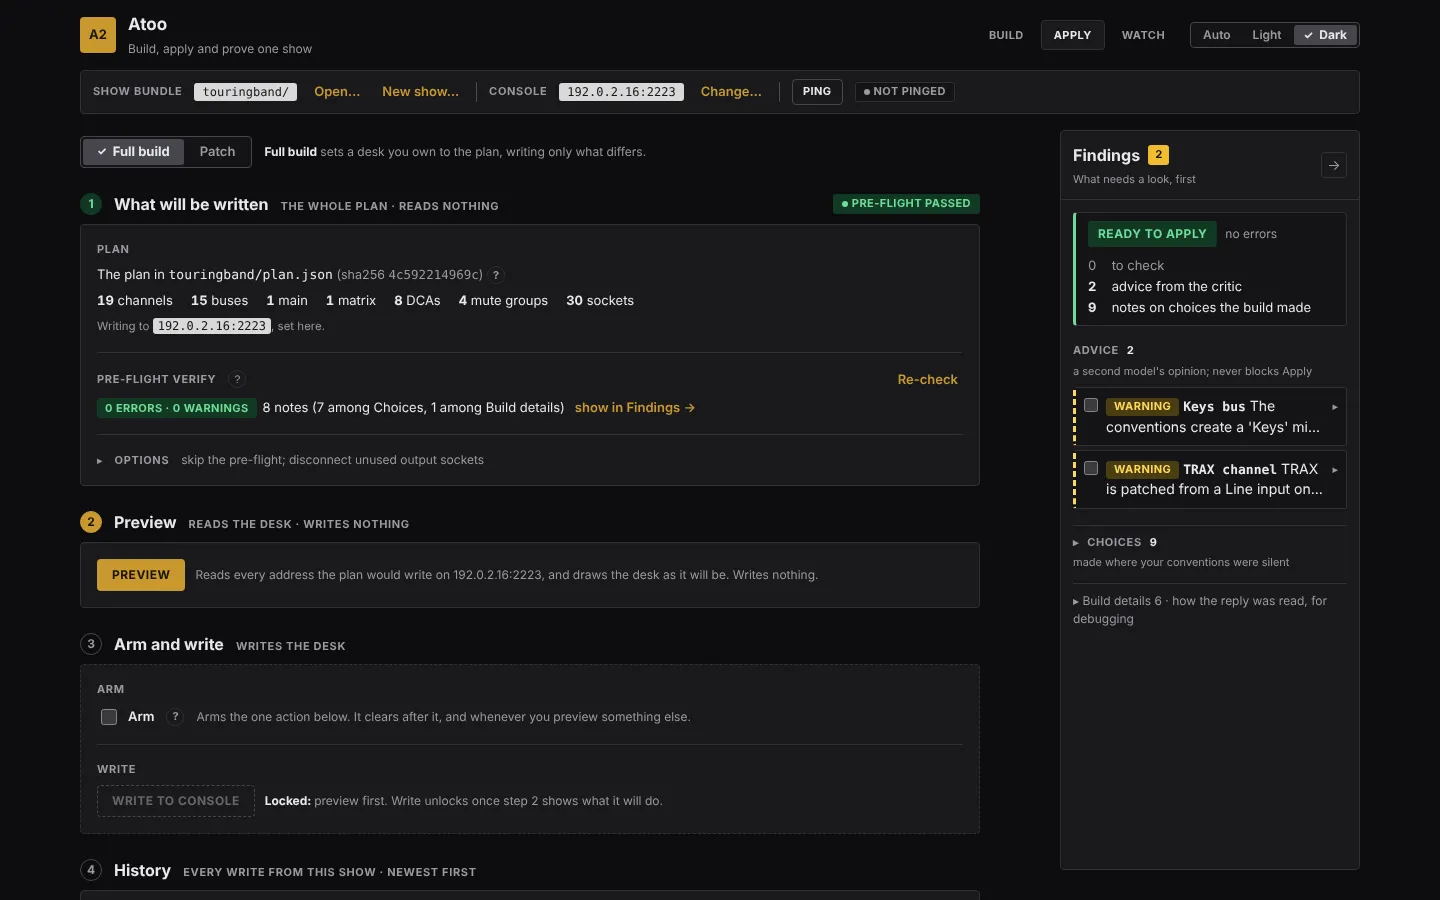Click step 1 number circle
Image resolution: width=1440 pixels, height=900 pixels.
pos(91,204)
